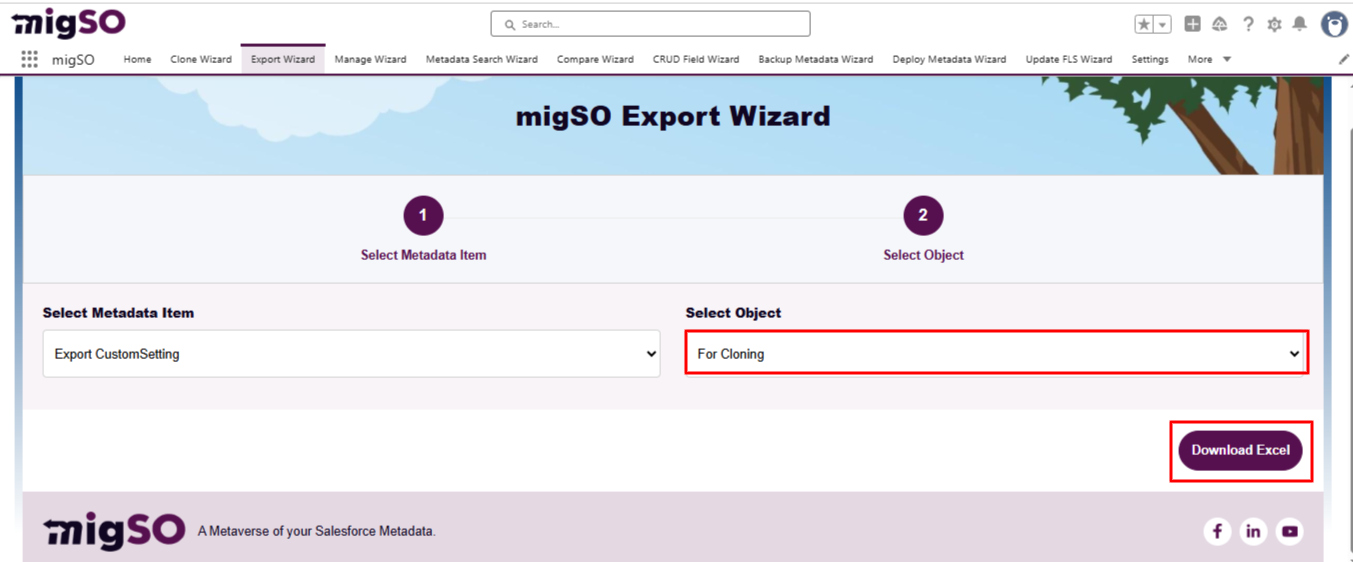Open the Manage Wizard tab
This screenshot has width=1353, height=562.
click(370, 59)
